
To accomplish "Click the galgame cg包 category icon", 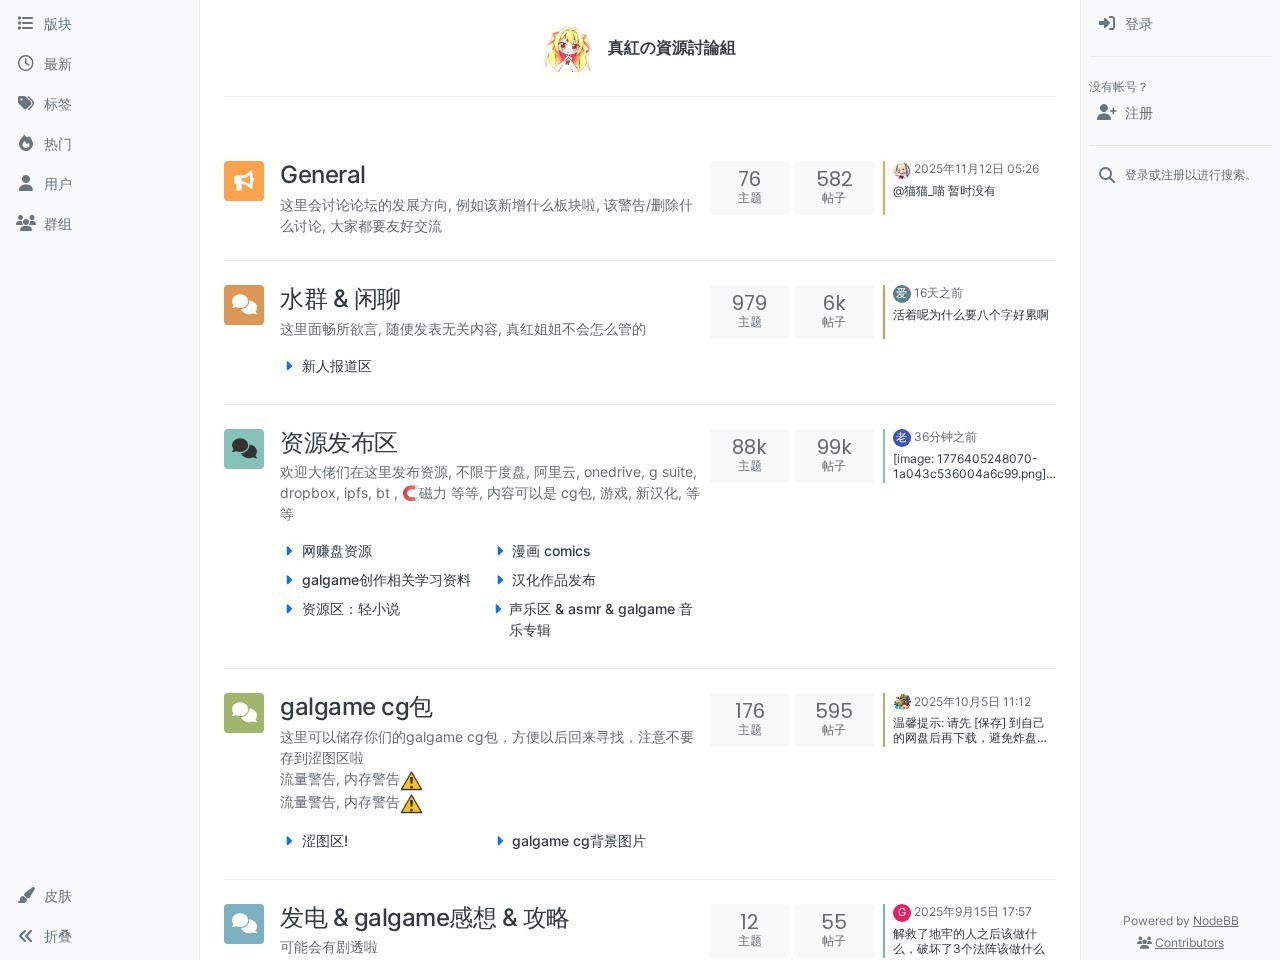I will [x=244, y=713].
